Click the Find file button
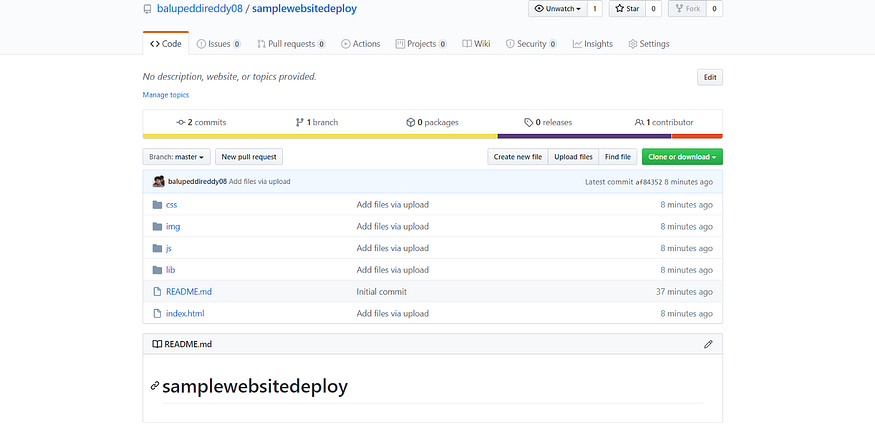The height and width of the screenshot is (424, 875). pos(618,157)
